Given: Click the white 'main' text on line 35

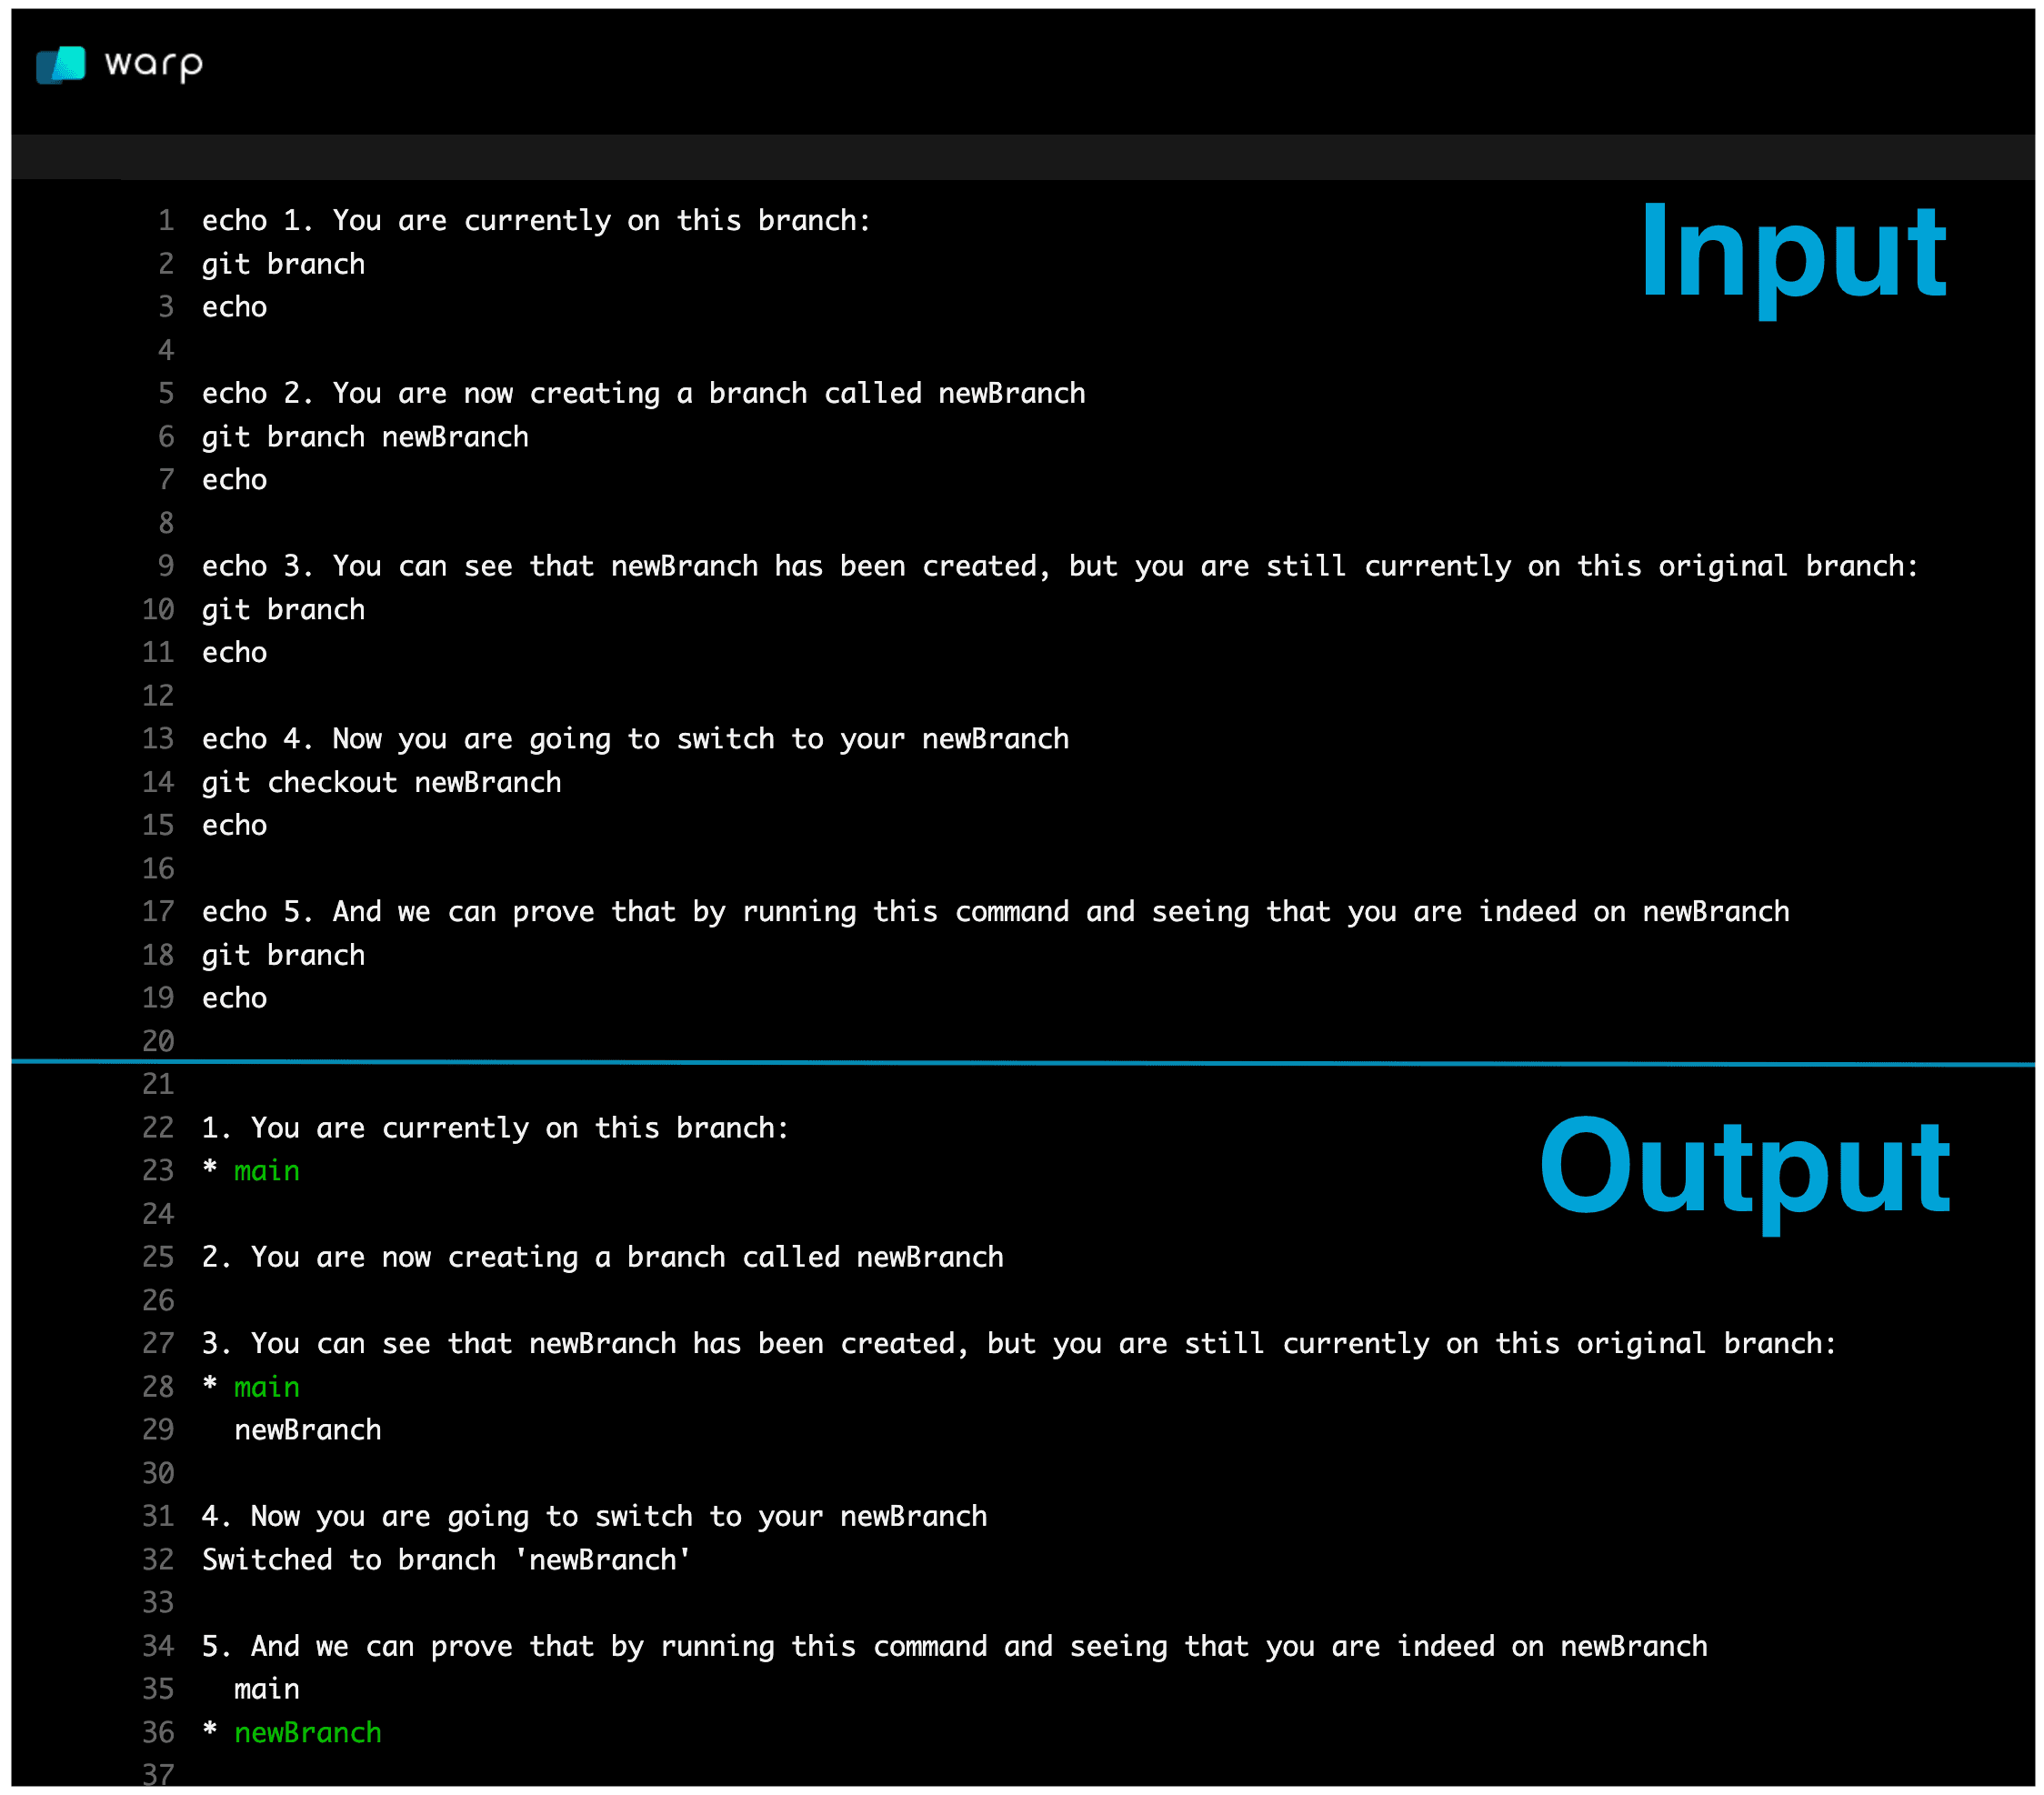Looking at the screenshot, I should [266, 1689].
